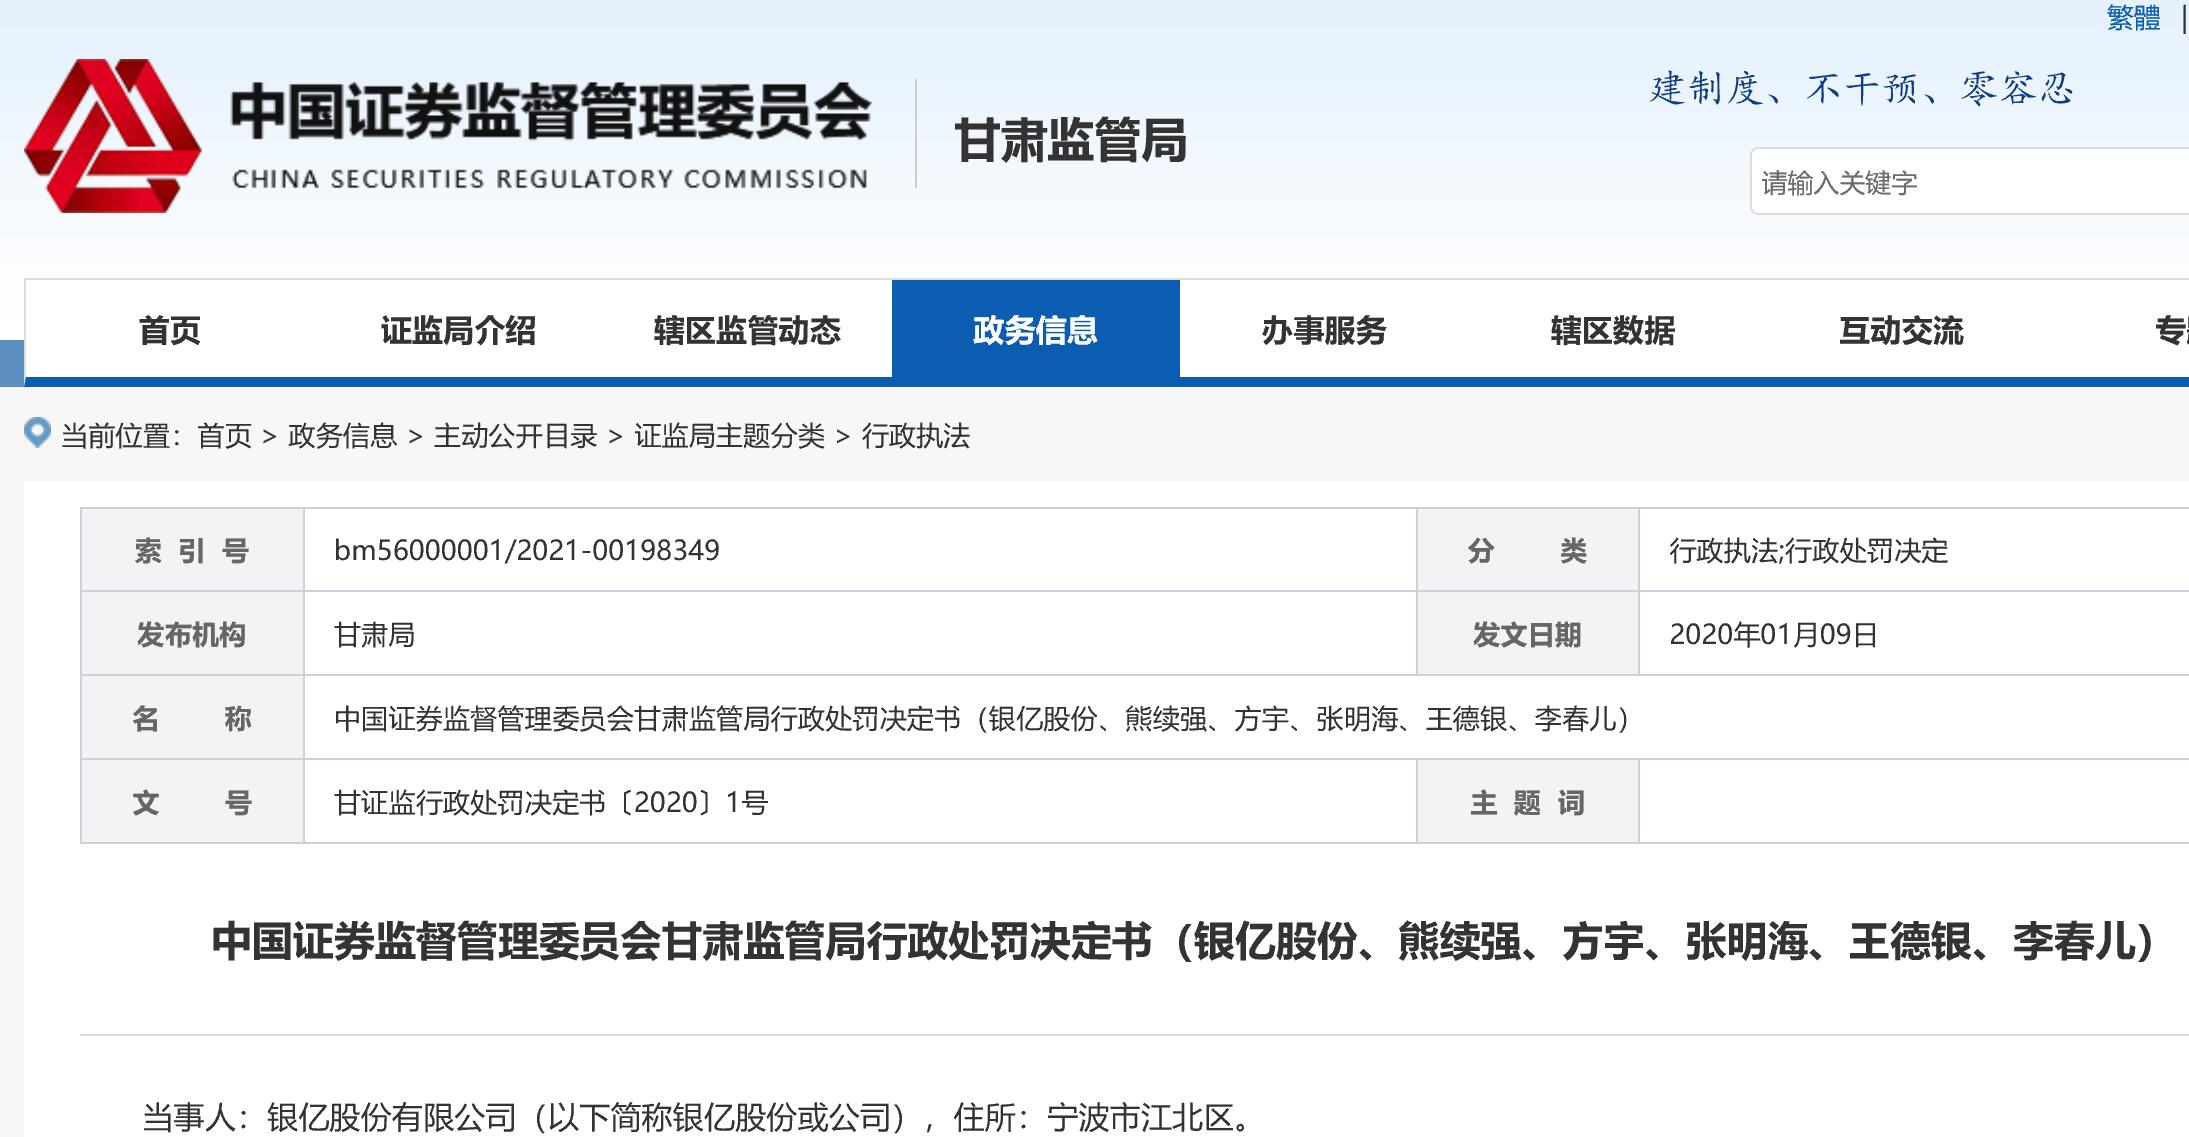Click 行政执法 breadcrumb link
The width and height of the screenshot is (2189, 1137).
pyautogui.click(x=915, y=436)
